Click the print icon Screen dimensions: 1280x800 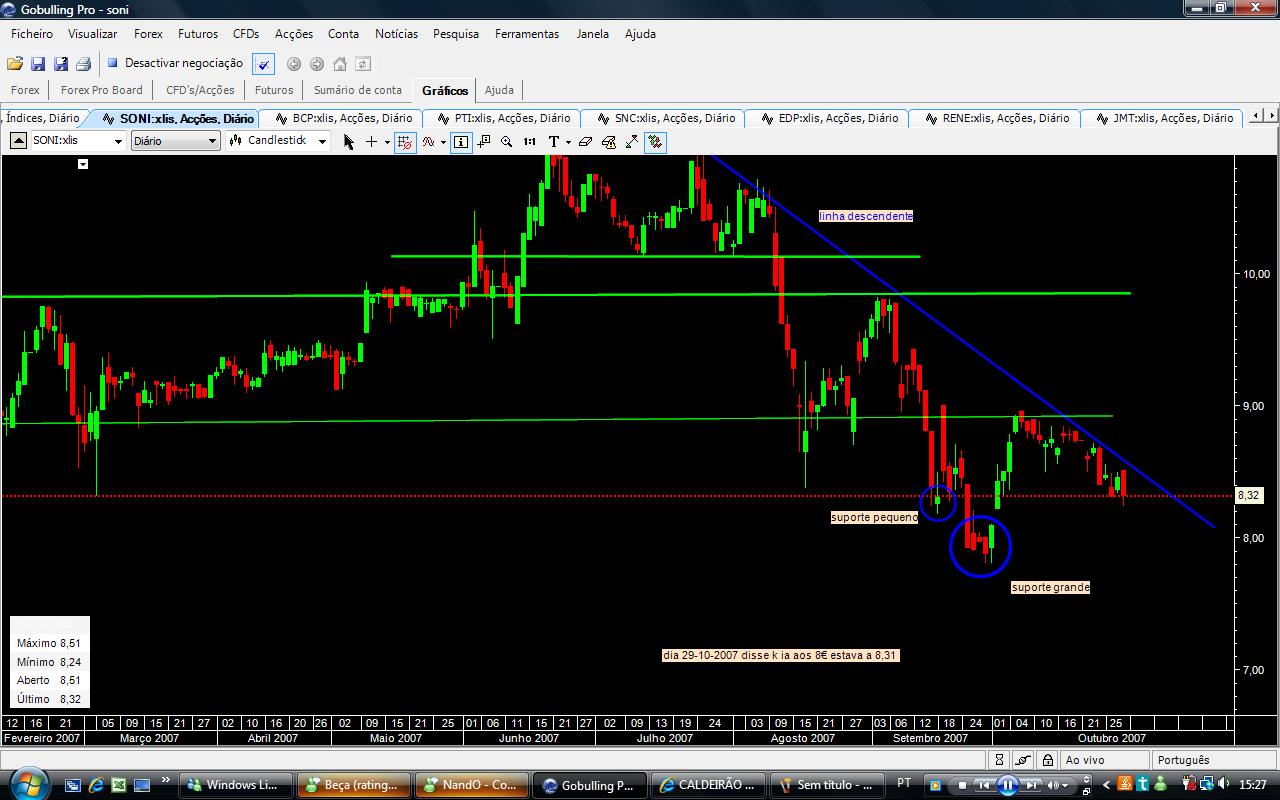[x=84, y=64]
